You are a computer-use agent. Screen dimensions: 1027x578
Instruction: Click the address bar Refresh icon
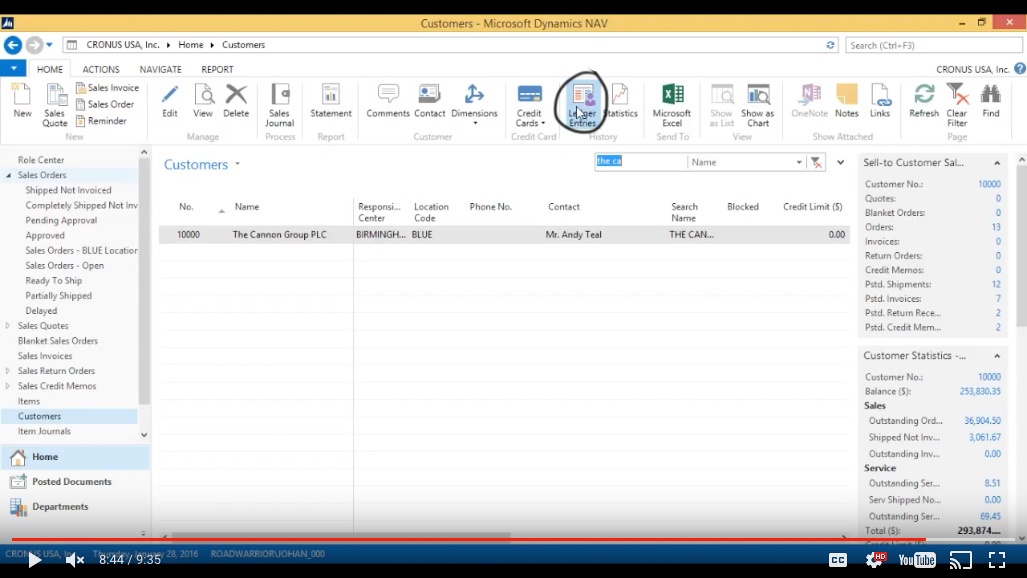[x=830, y=45]
